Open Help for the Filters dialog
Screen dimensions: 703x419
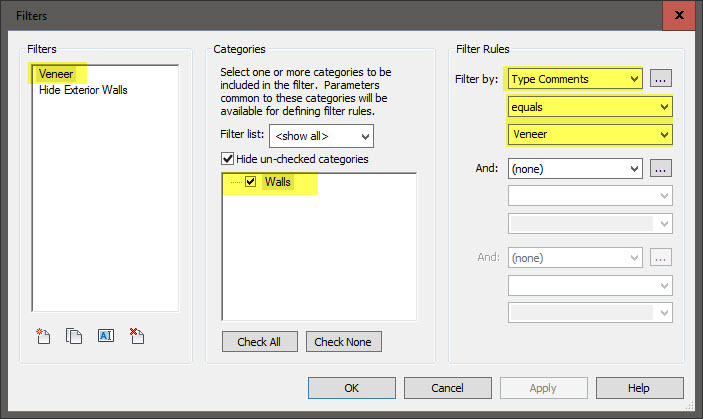point(639,388)
